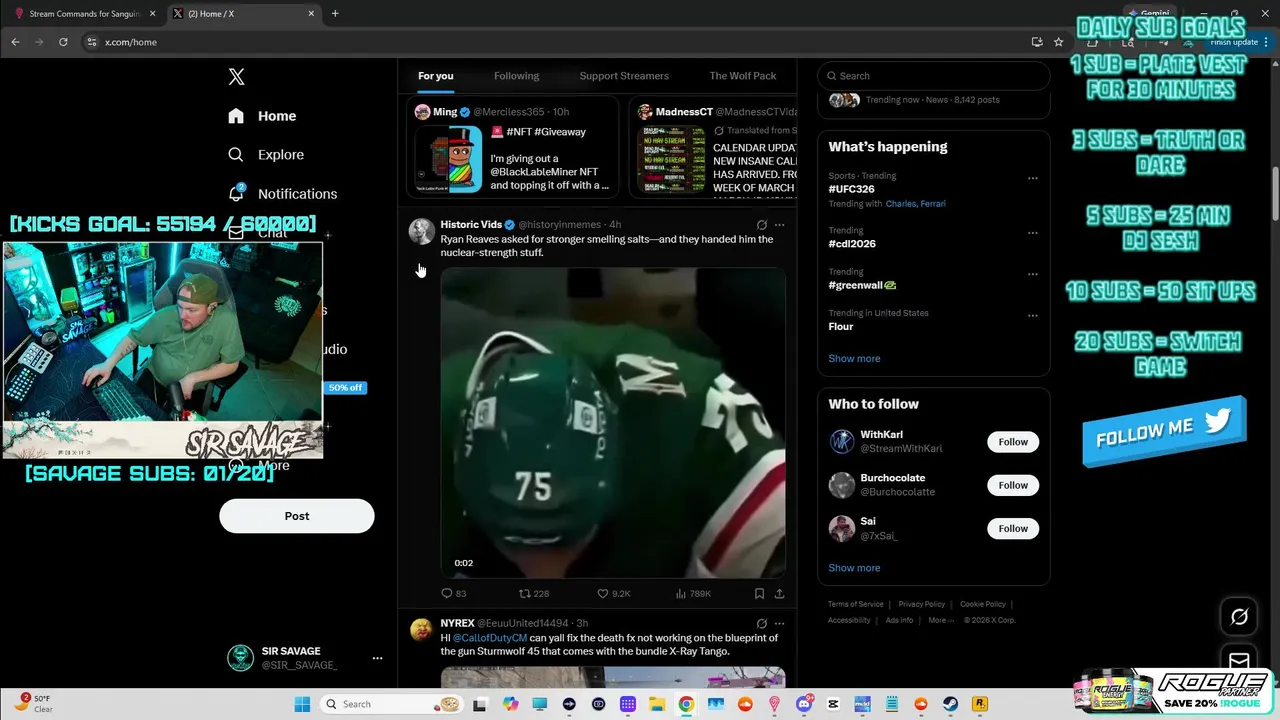This screenshot has height=720, width=1280.
Task: Follow WithKarl
Action: [x=1013, y=442]
